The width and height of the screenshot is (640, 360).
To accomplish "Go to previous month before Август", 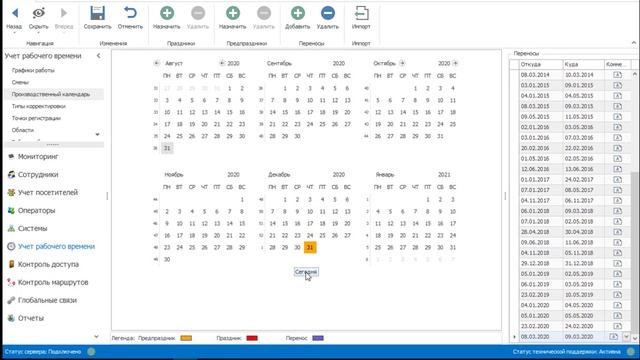I will coord(157,63).
